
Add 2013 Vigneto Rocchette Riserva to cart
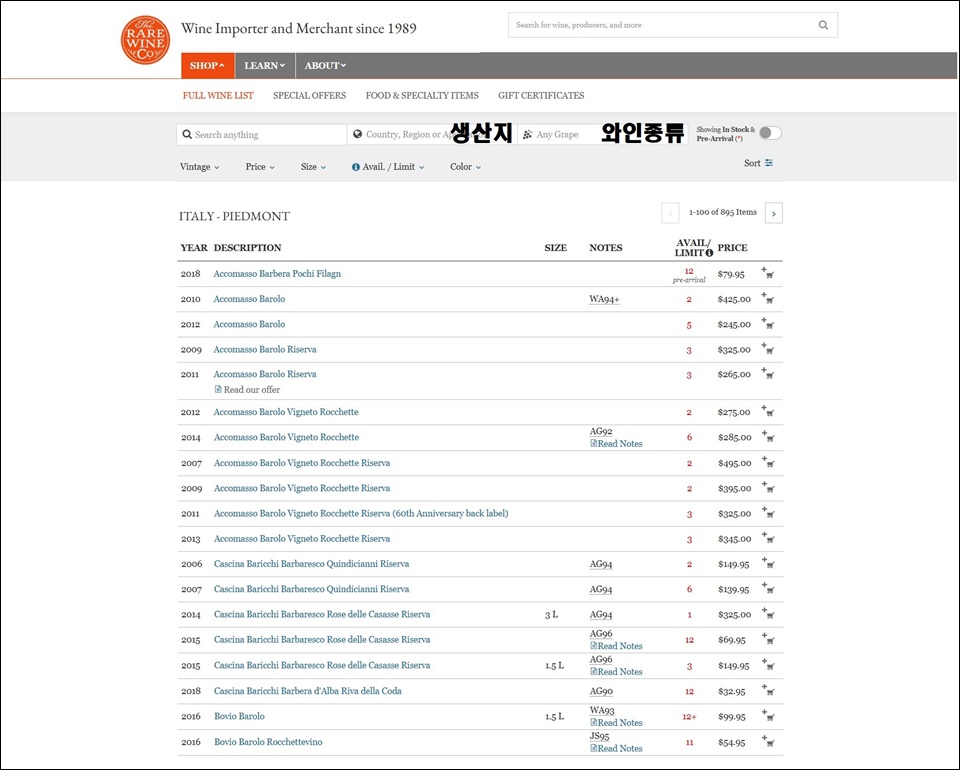tap(768, 538)
